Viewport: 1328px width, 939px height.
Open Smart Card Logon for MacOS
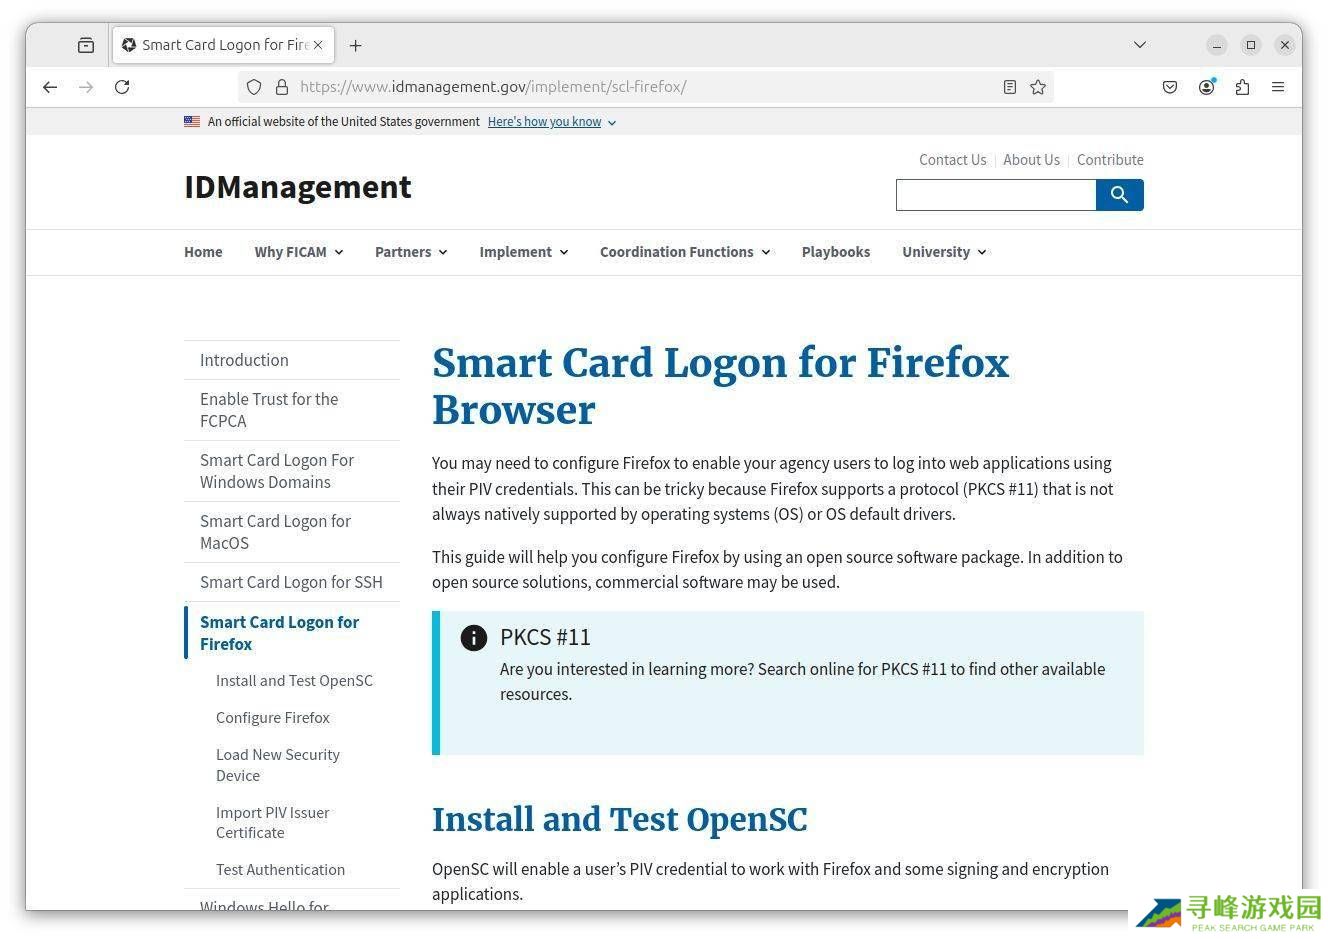292,532
